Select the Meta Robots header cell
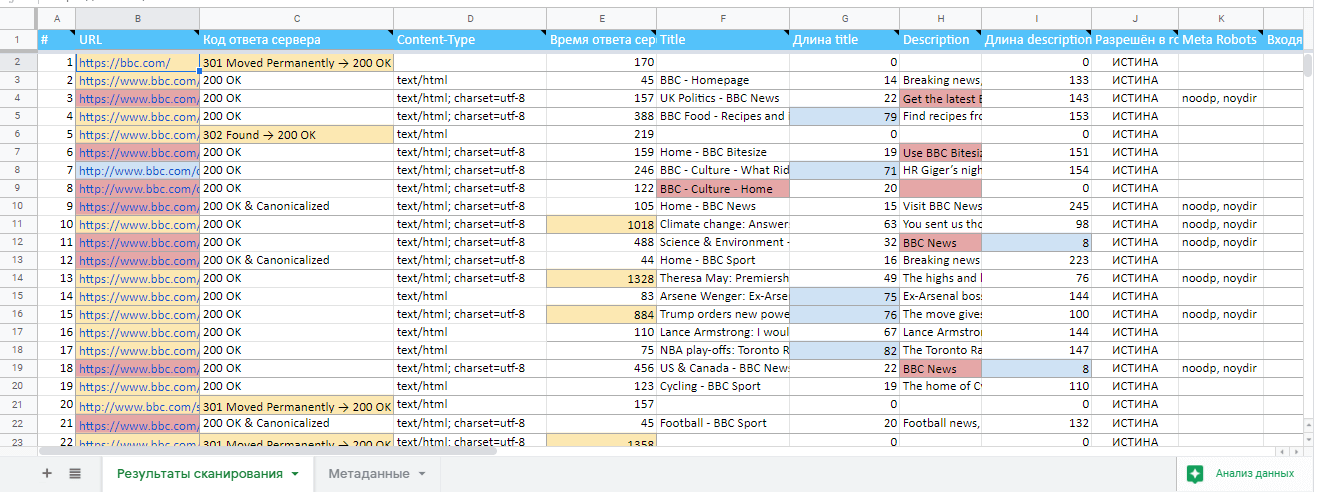1318x492 pixels. [1219, 40]
